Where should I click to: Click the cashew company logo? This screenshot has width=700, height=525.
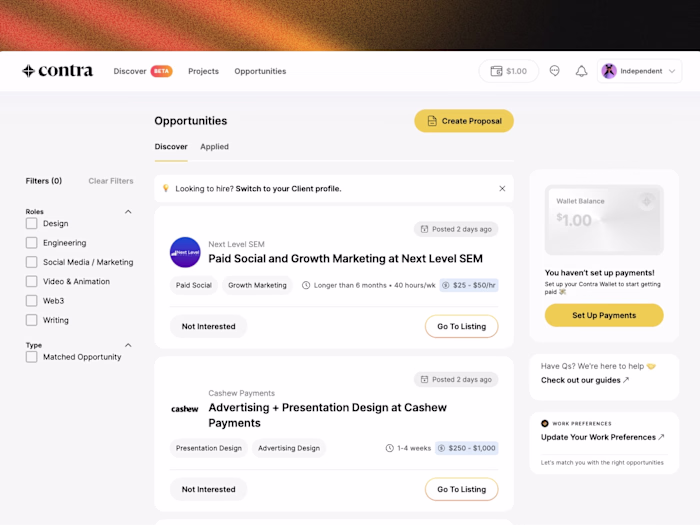click(x=184, y=409)
